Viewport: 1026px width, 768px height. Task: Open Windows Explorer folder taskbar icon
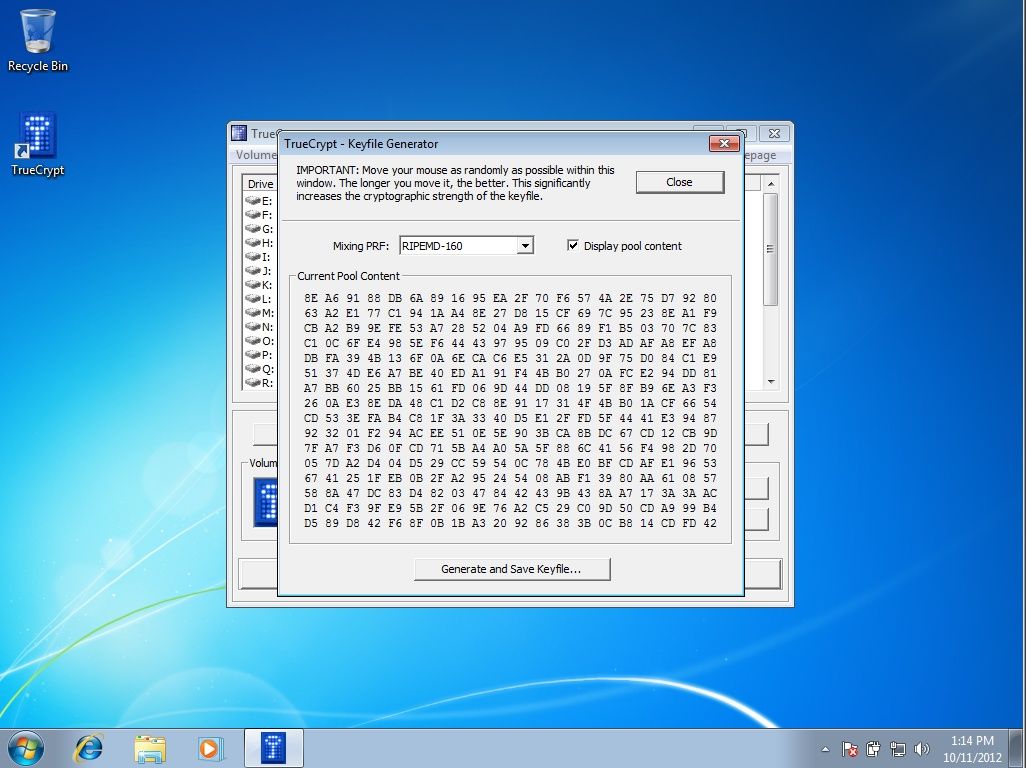[150, 748]
